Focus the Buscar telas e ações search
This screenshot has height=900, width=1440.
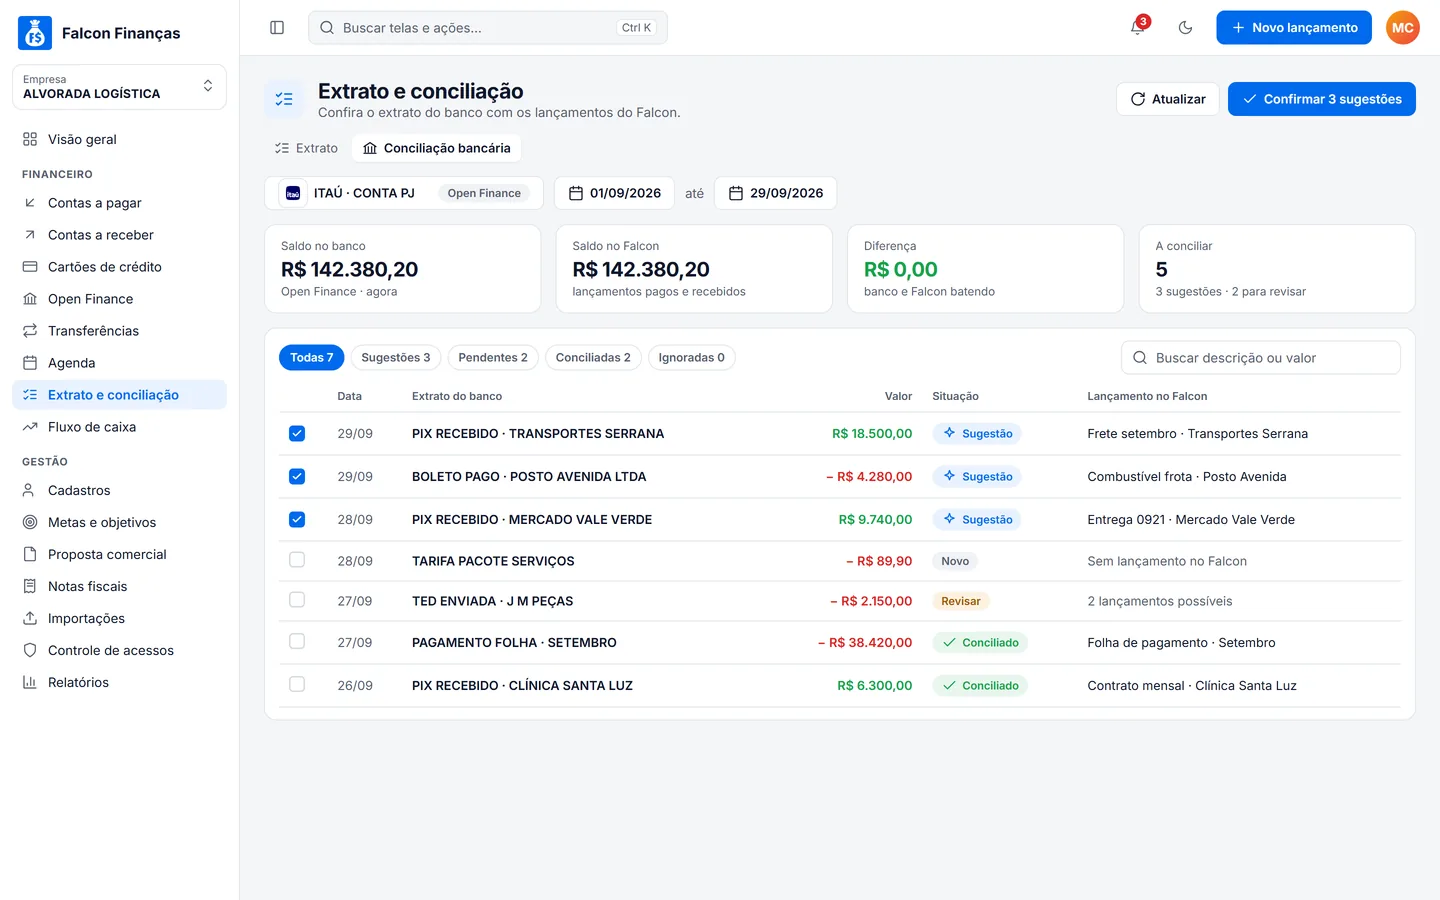[488, 28]
